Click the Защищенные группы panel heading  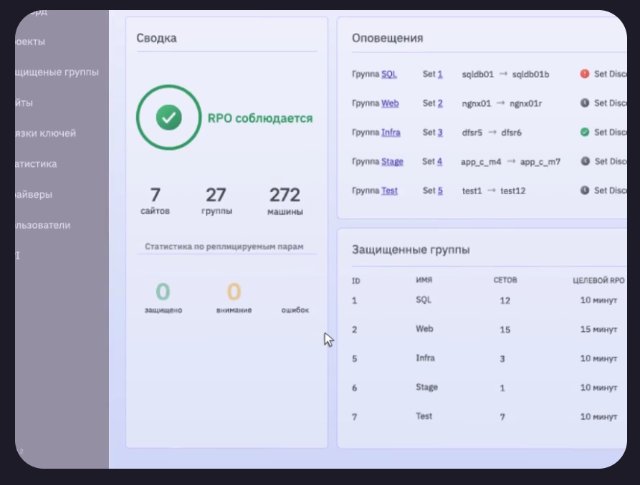[x=411, y=249]
